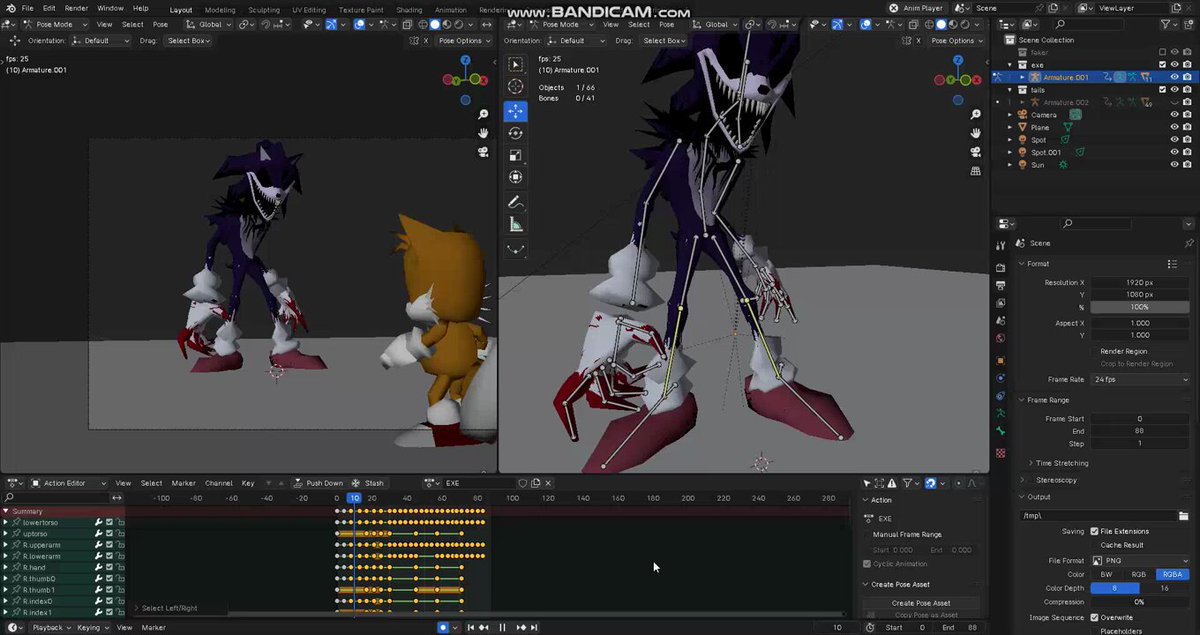Screen dimensions: 1200x635
Task: Toggle camera view icon in the right viewport
Action: coord(975,152)
